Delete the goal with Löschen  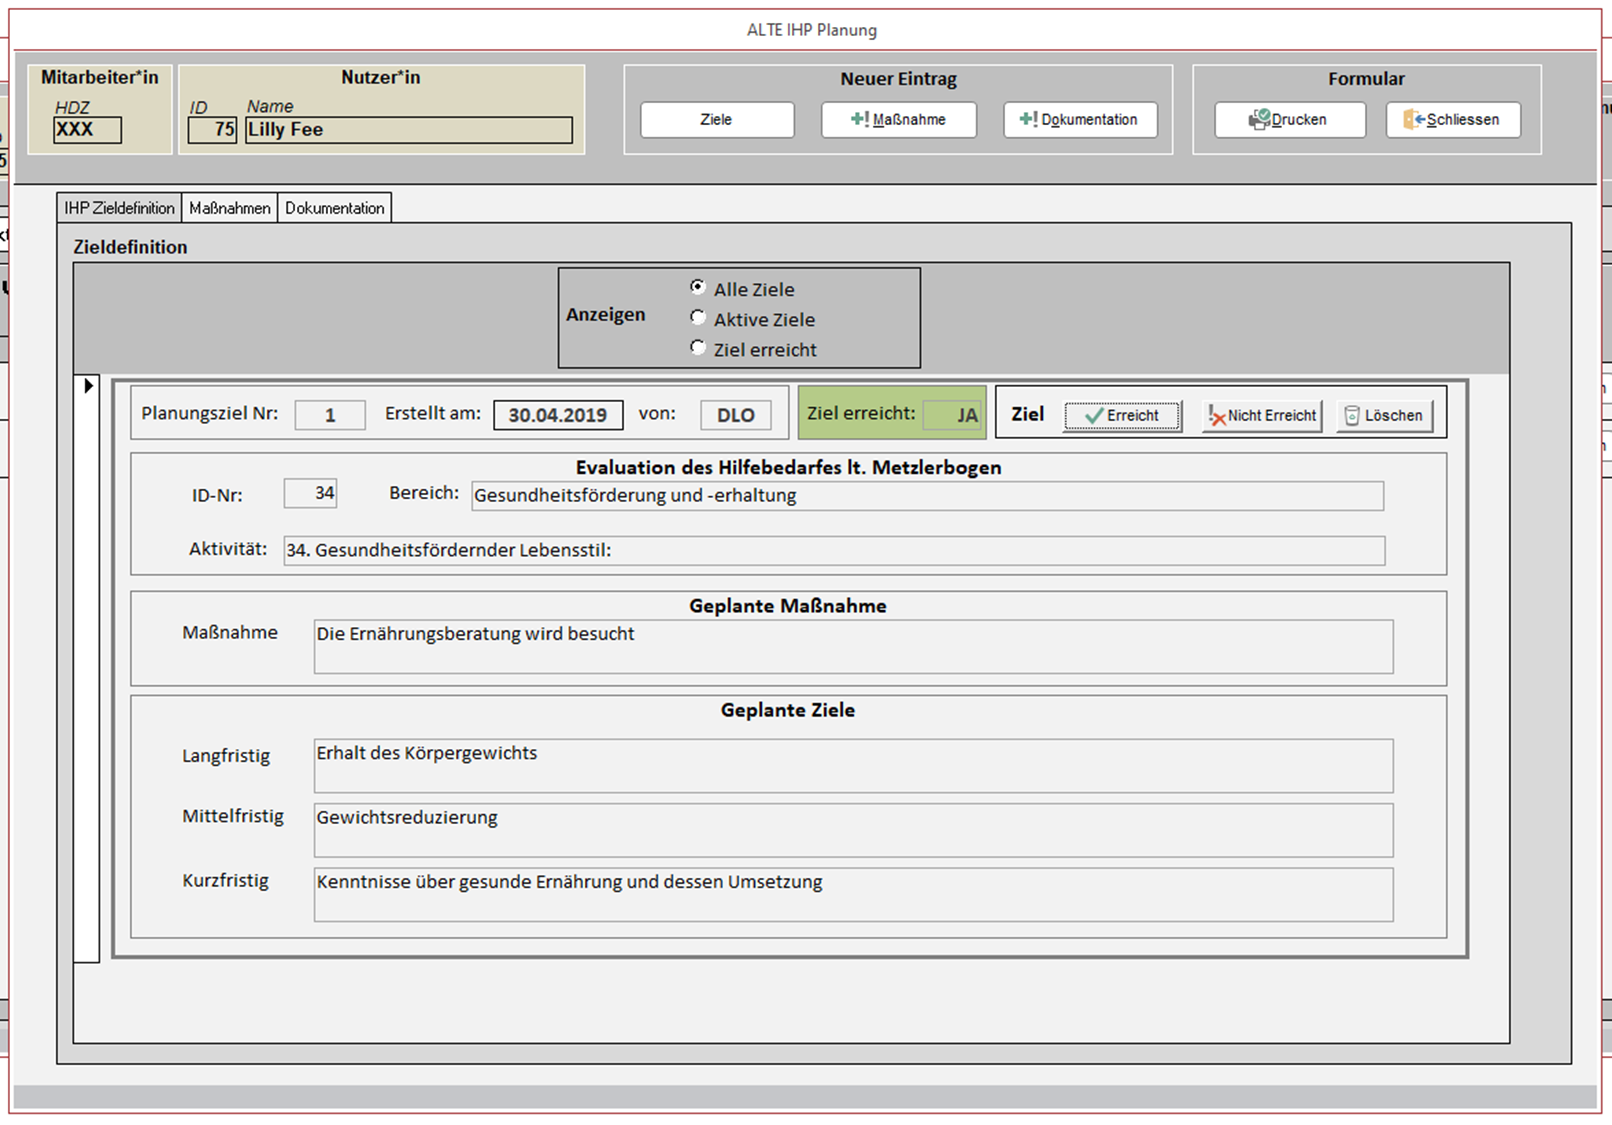1384,415
